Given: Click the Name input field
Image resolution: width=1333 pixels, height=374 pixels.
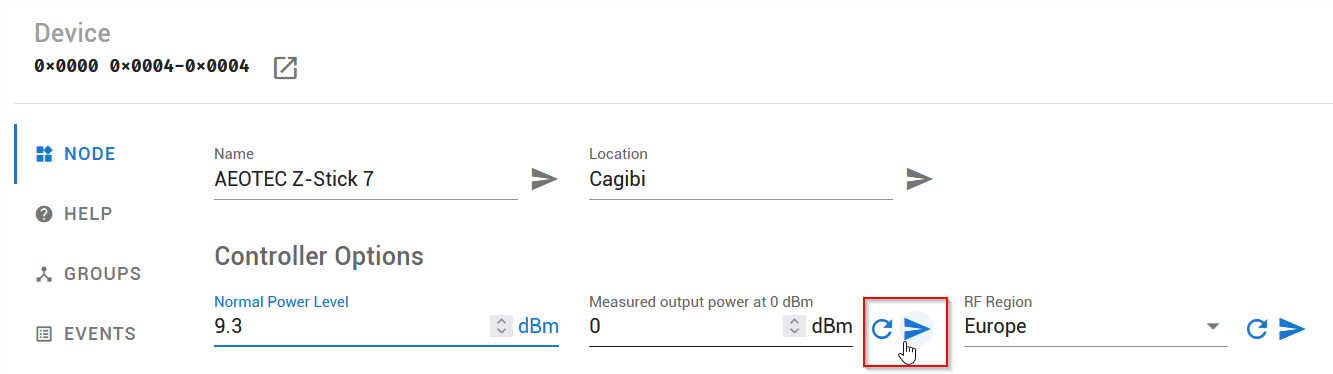Looking at the screenshot, I should click(x=366, y=180).
